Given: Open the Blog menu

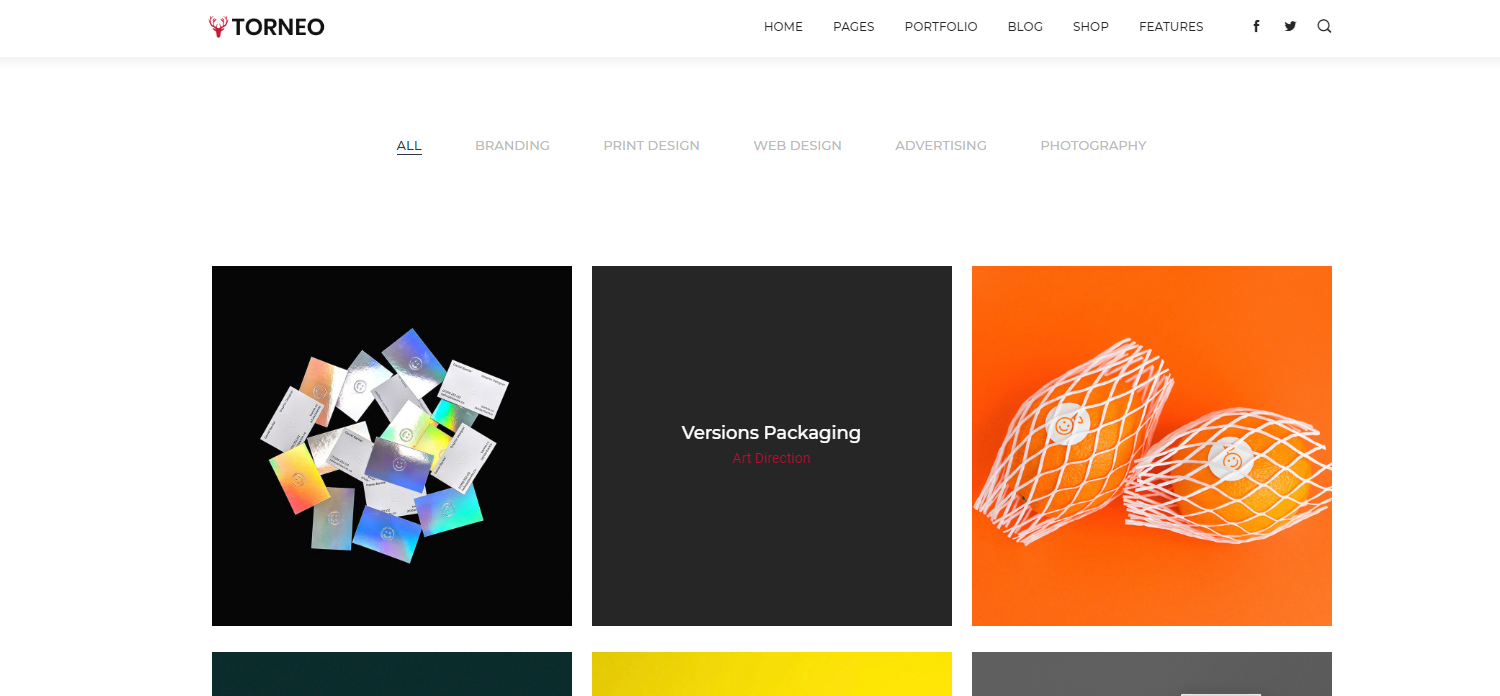Looking at the screenshot, I should coord(1025,27).
